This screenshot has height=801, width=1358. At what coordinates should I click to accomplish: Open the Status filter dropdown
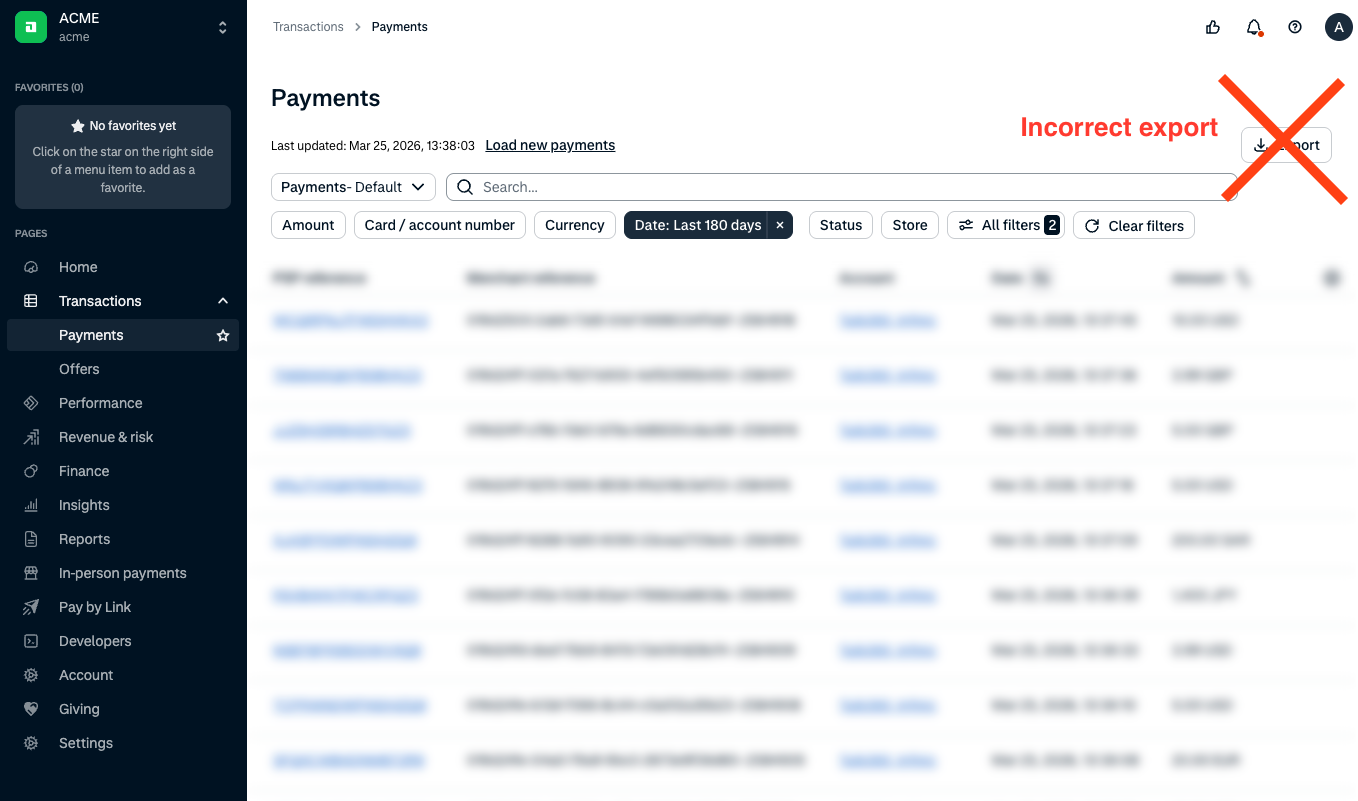point(840,225)
